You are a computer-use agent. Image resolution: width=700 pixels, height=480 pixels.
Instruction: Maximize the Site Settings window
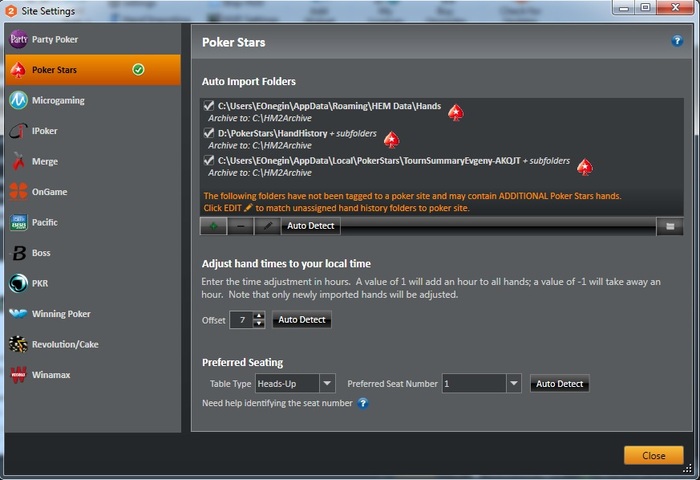point(646,8)
